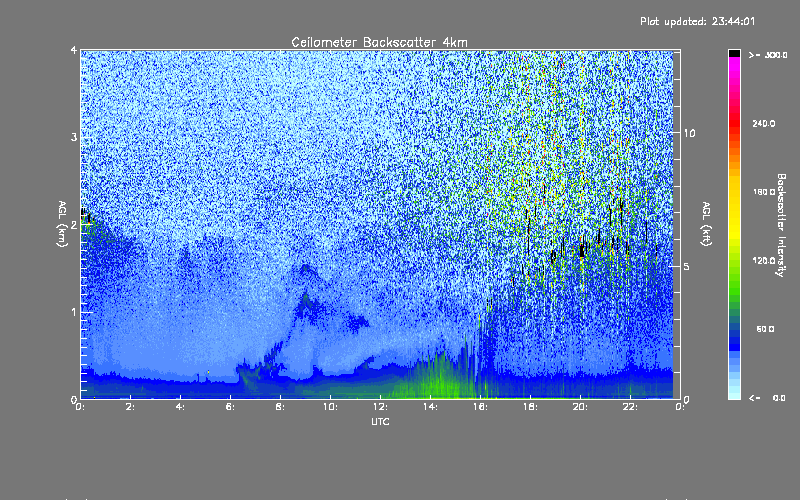Click the '180.0' colorbar value
The width and height of the screenshot is (800, 500).
click(764, 192)
